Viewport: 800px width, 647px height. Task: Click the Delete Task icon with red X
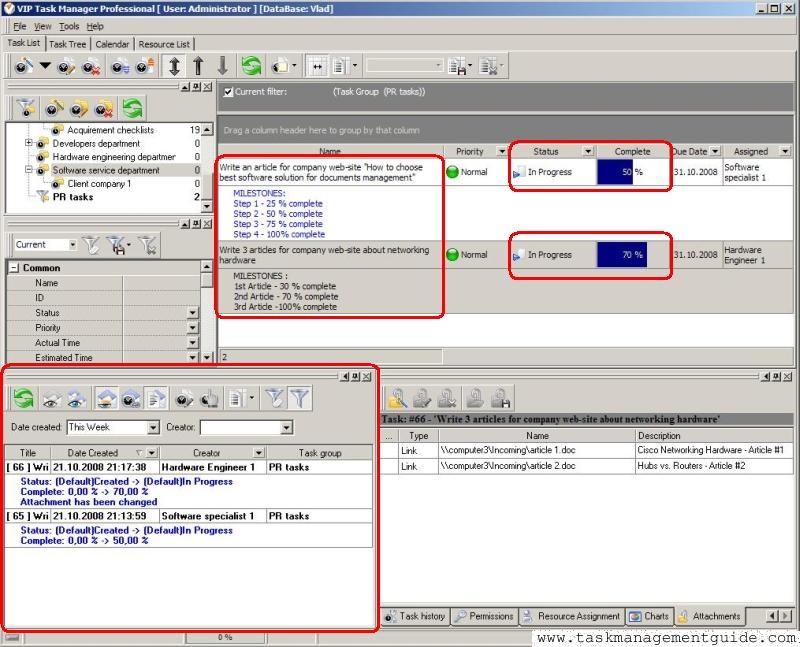92,66
